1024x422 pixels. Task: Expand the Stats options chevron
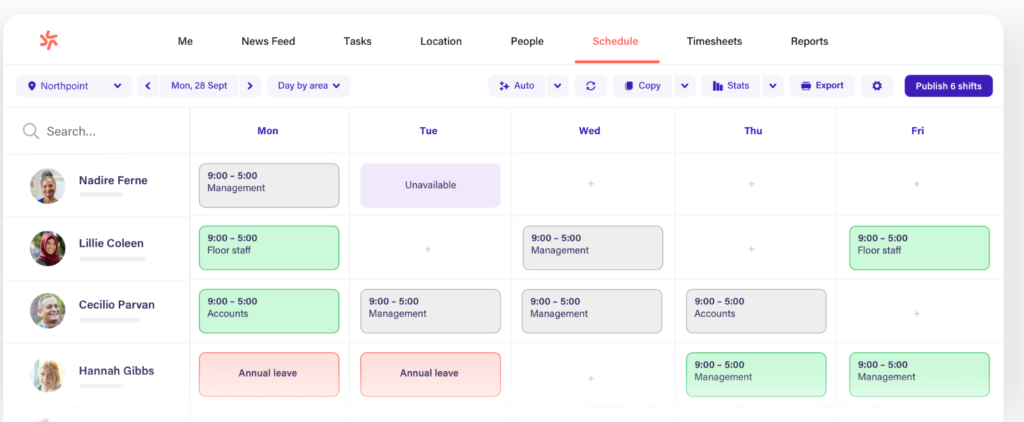[773, 86]
